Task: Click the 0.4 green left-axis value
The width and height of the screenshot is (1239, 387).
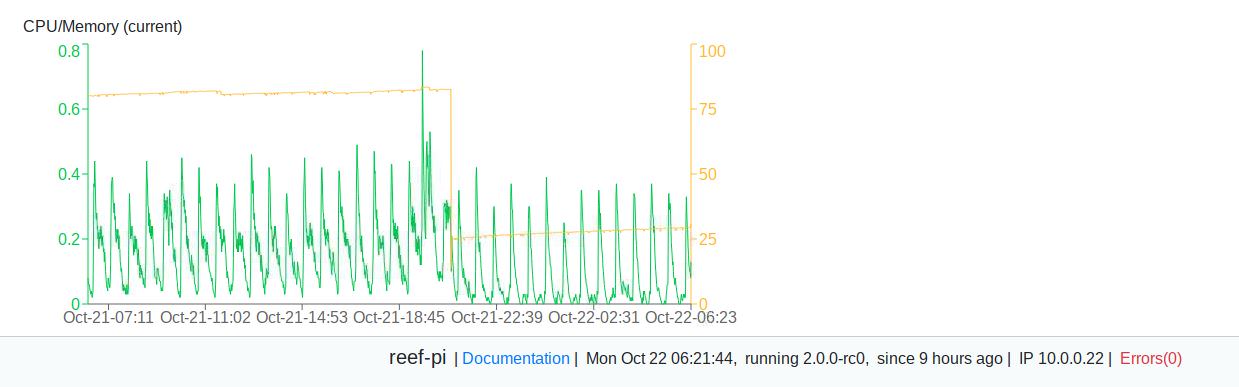Action: pyautogui.click(x=69, y=174)
